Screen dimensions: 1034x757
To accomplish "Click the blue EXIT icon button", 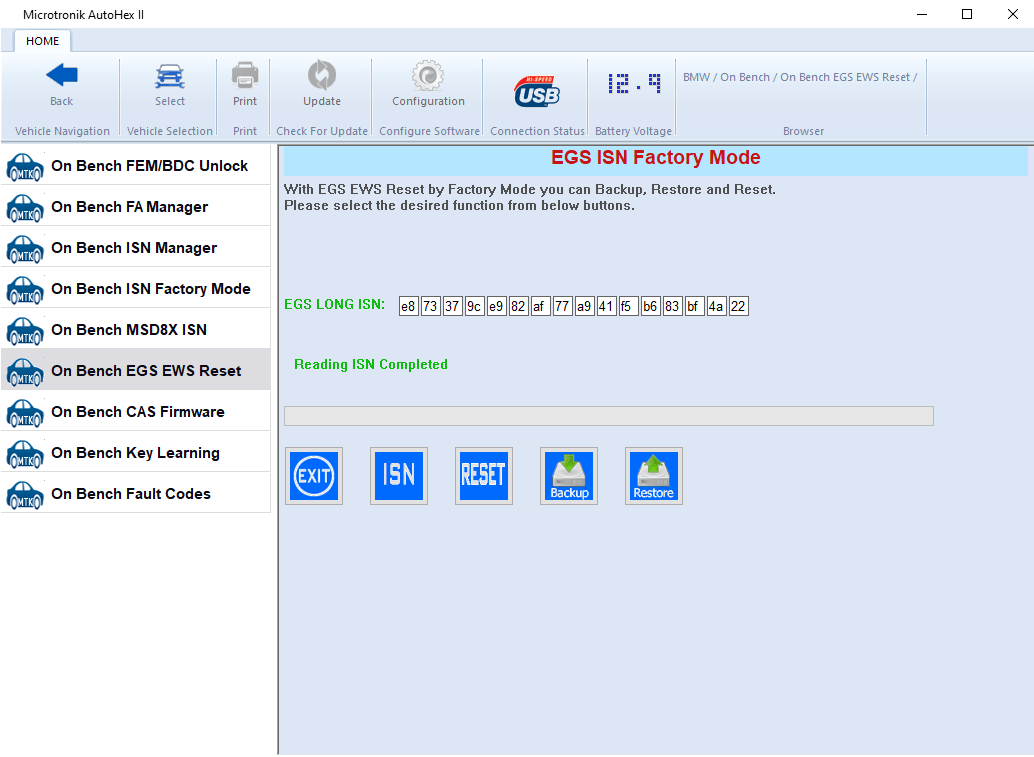I will point(314,476).
